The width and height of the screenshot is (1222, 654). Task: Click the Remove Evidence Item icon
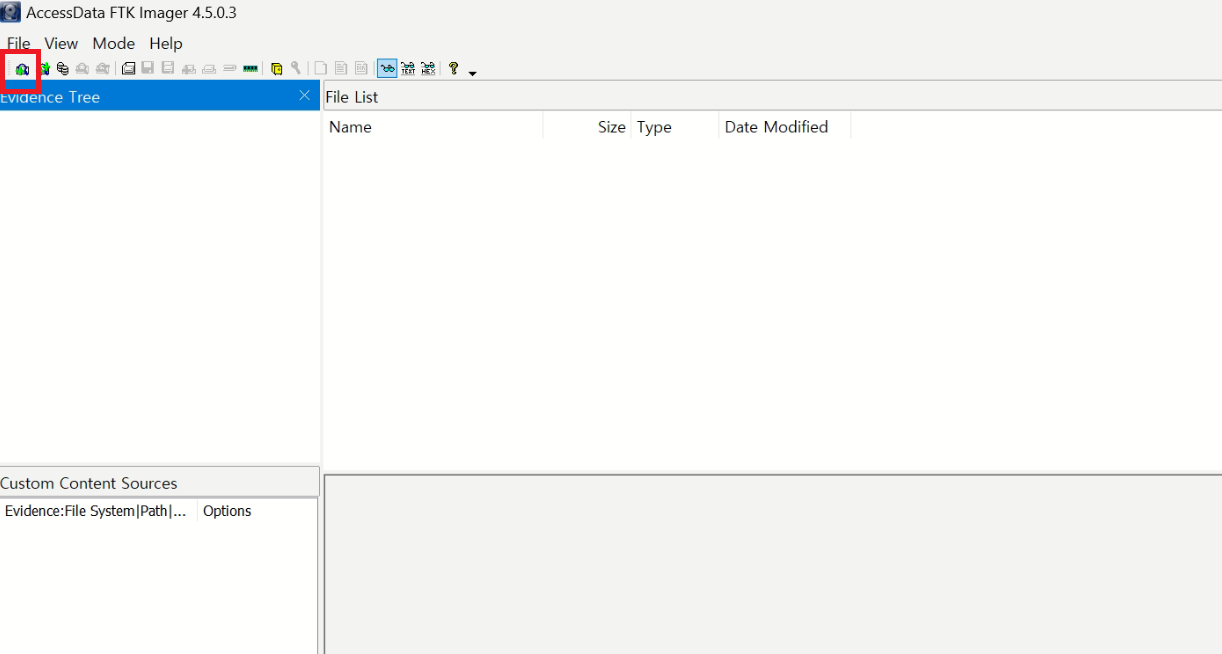pos(82,69)
